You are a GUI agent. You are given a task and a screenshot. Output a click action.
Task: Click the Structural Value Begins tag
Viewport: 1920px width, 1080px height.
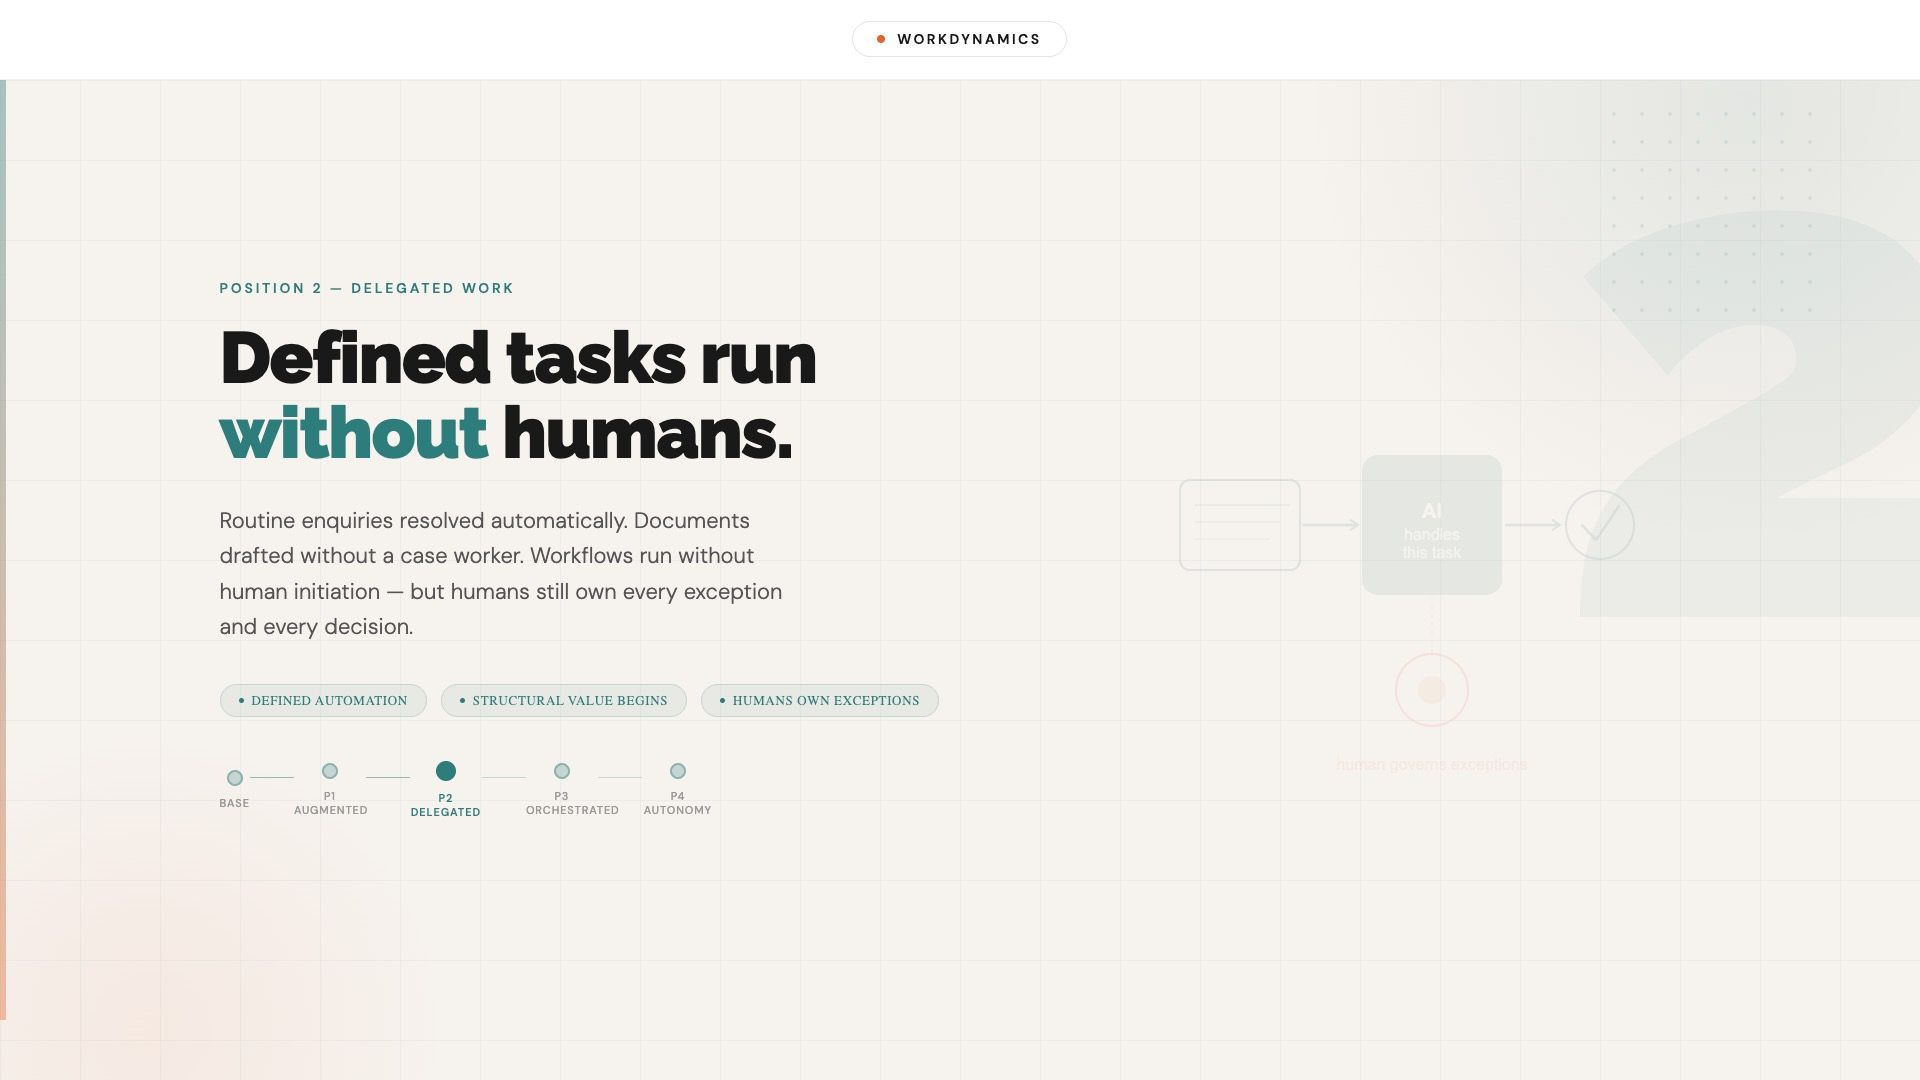(563, 701)
